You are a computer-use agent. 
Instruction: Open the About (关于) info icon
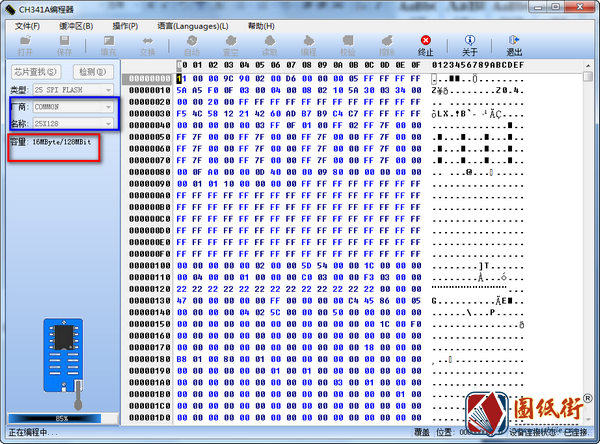point(469,44)
